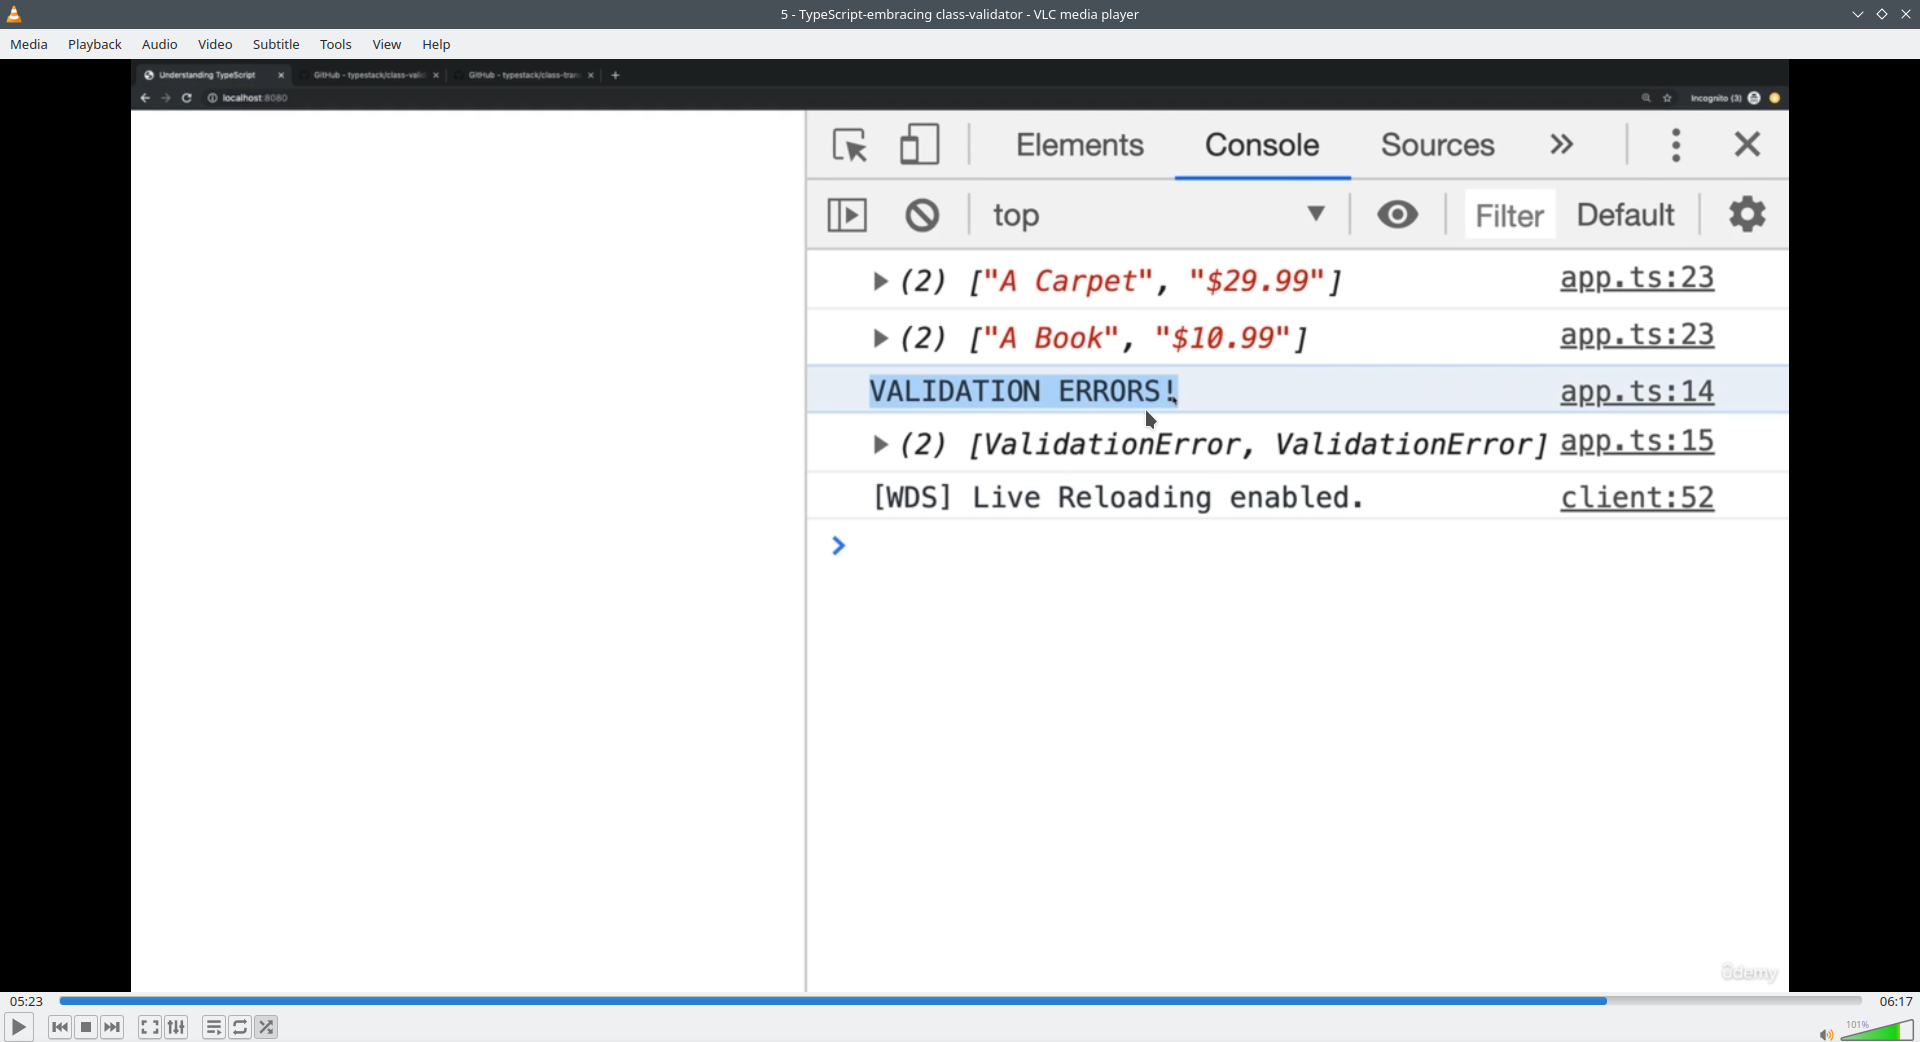Image resolution: width=1920 pixels, height=1042 pixels.
Task: Open a new browser tab
Action: point(616,75)
